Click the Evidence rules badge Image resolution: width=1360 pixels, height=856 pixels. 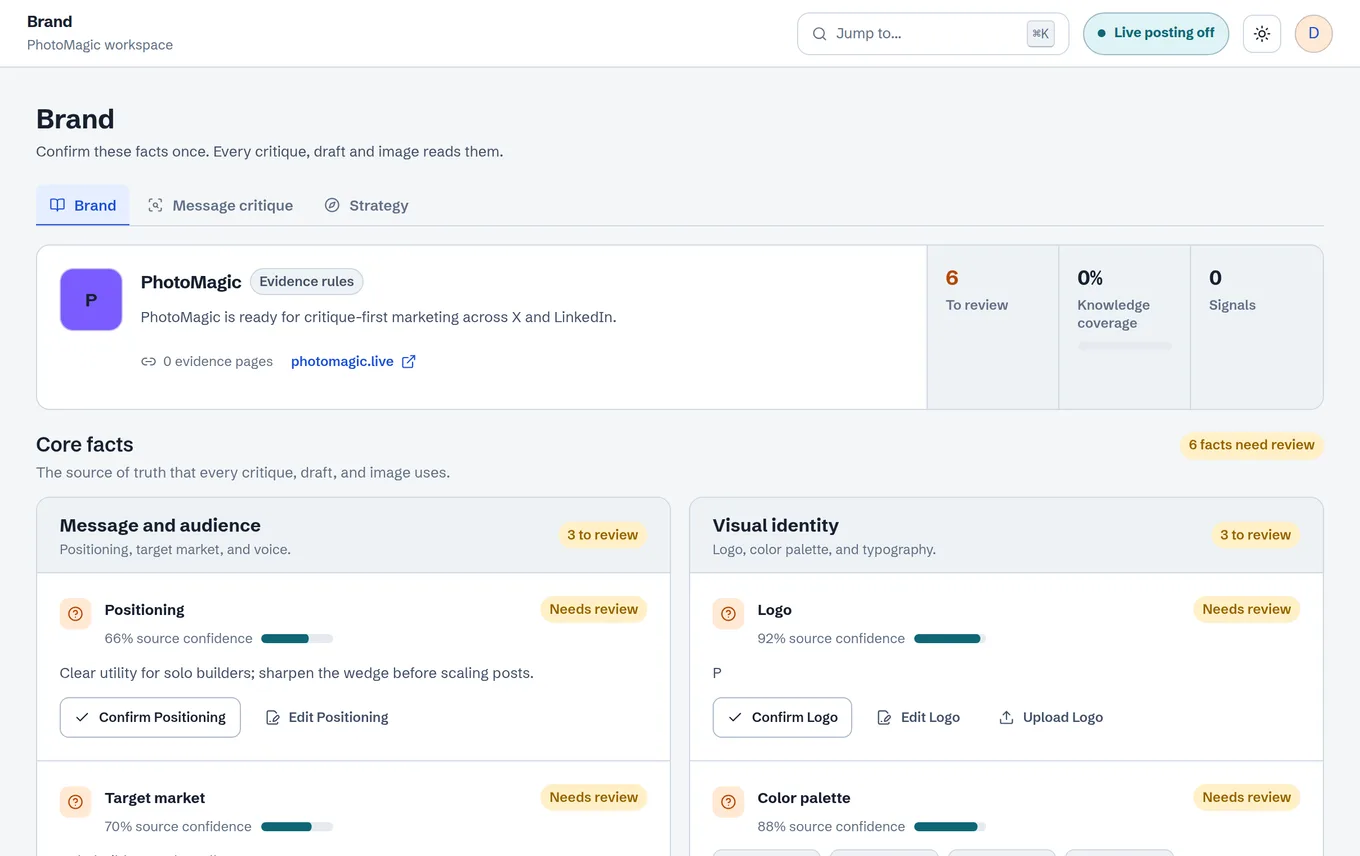306,281
